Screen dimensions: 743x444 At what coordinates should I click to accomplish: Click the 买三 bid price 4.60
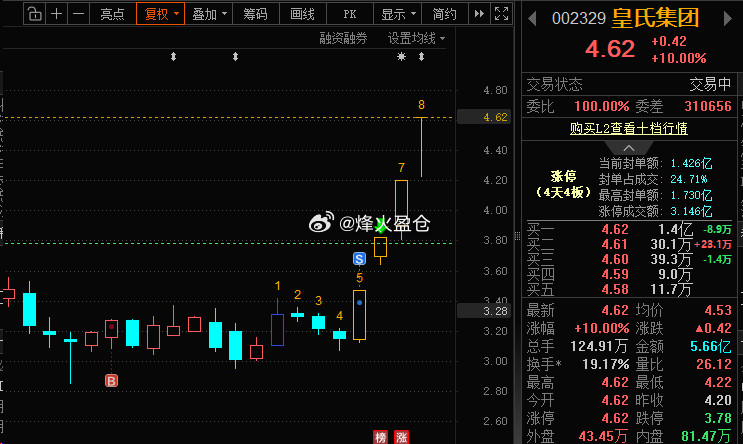[615, 259]
